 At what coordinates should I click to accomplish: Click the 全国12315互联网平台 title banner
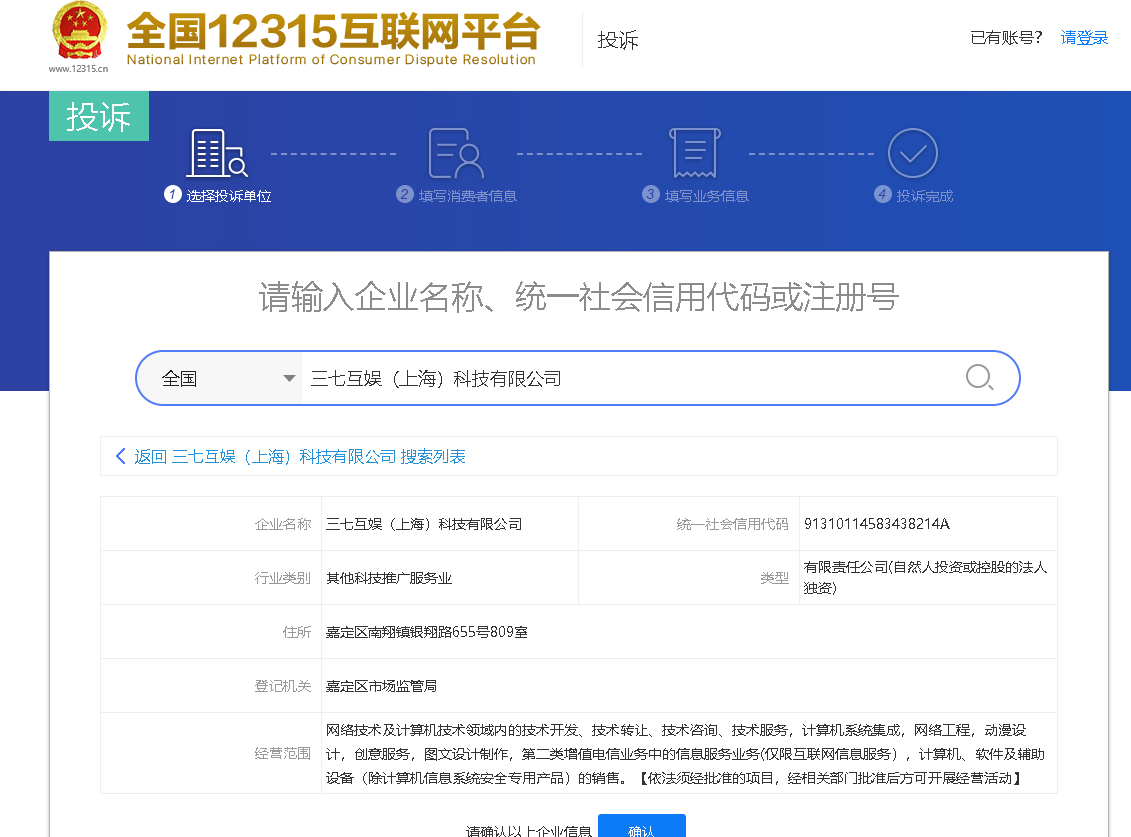pos(333,39)
